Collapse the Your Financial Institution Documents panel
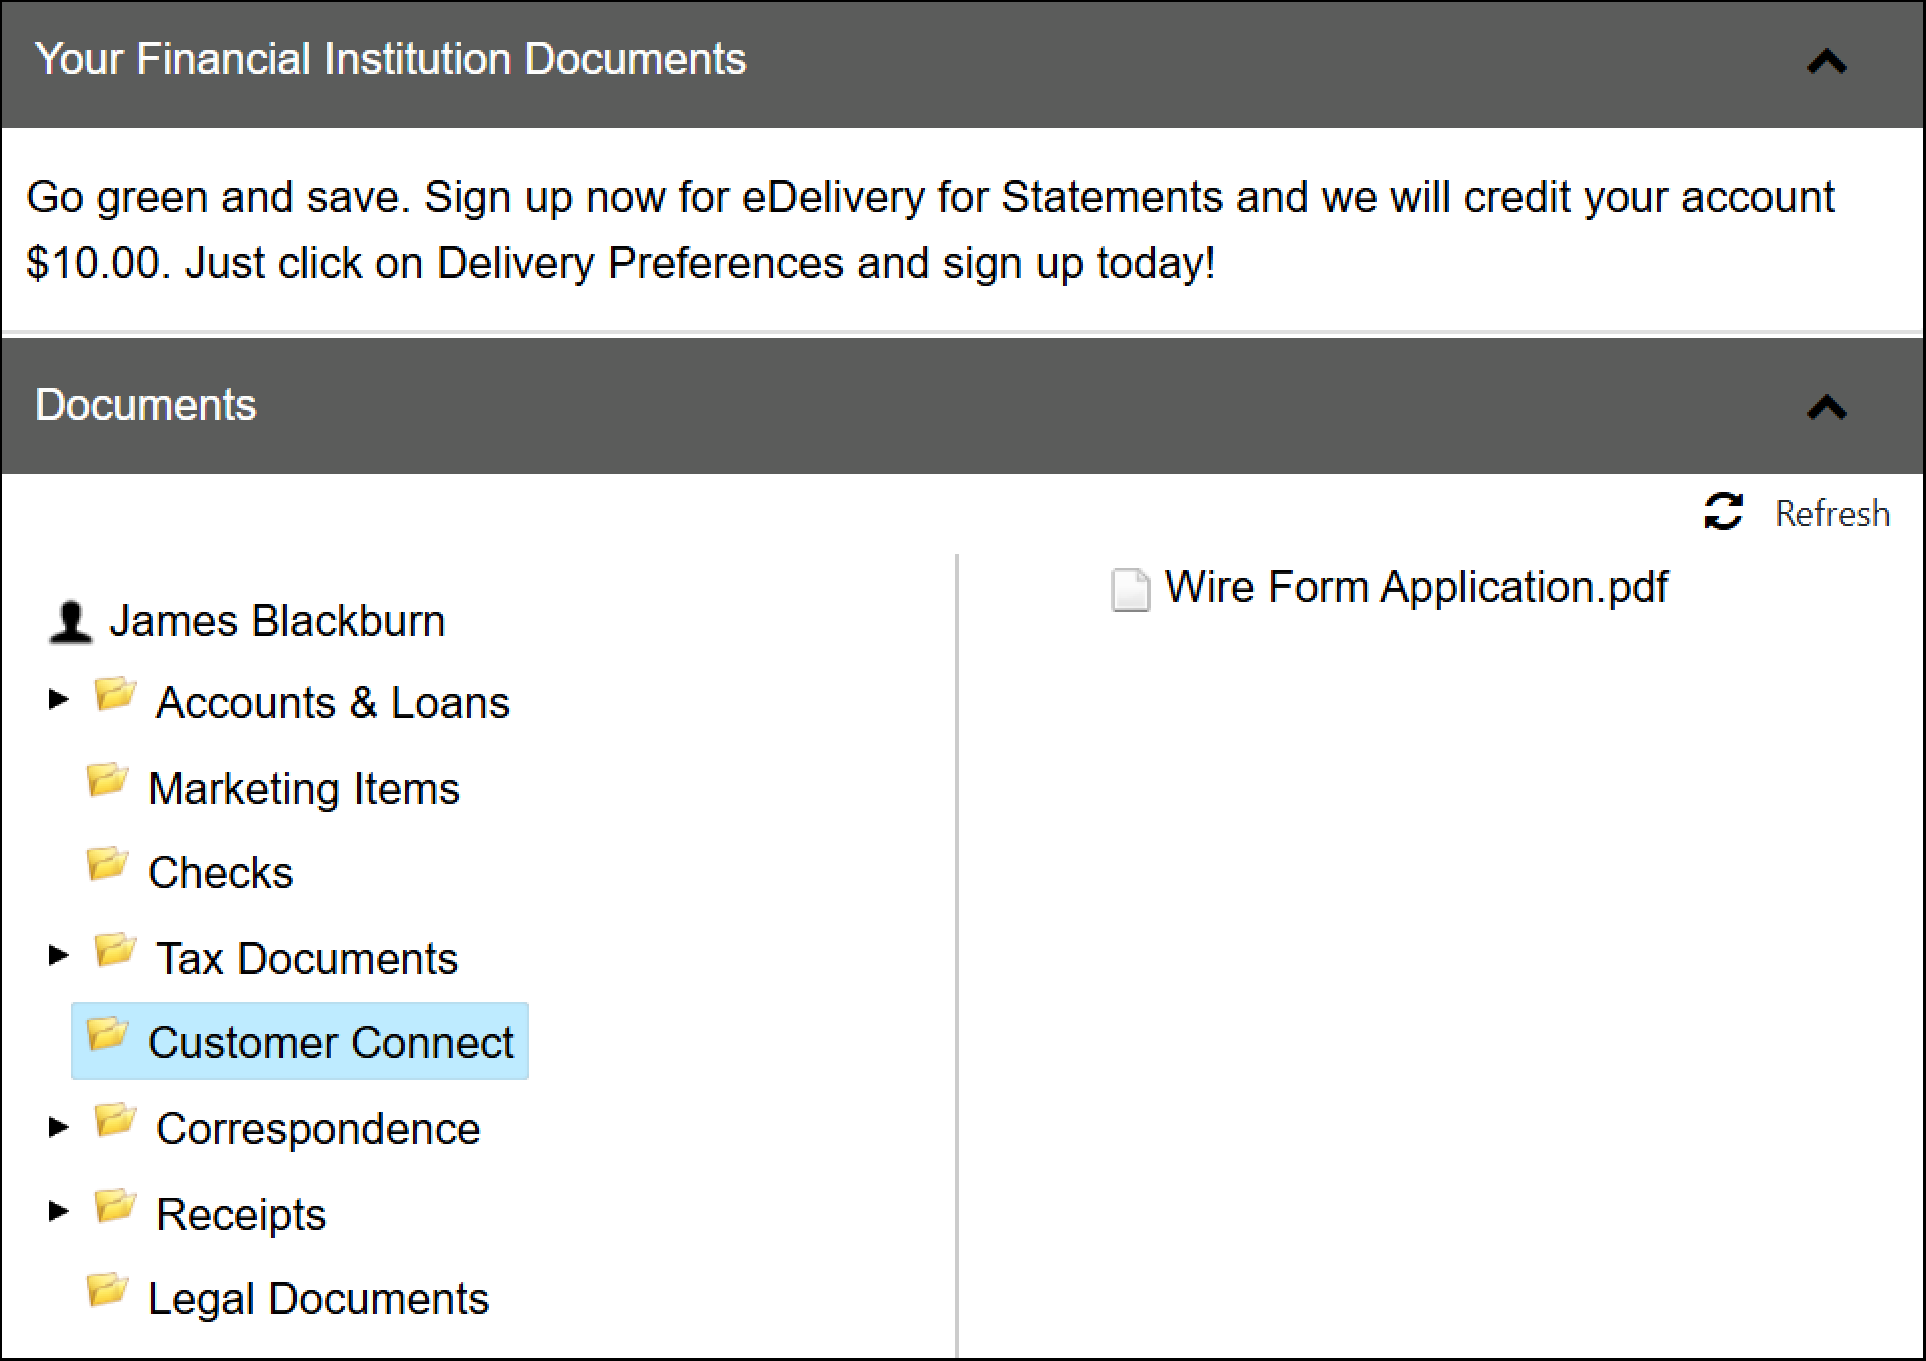 (1827, 63)
